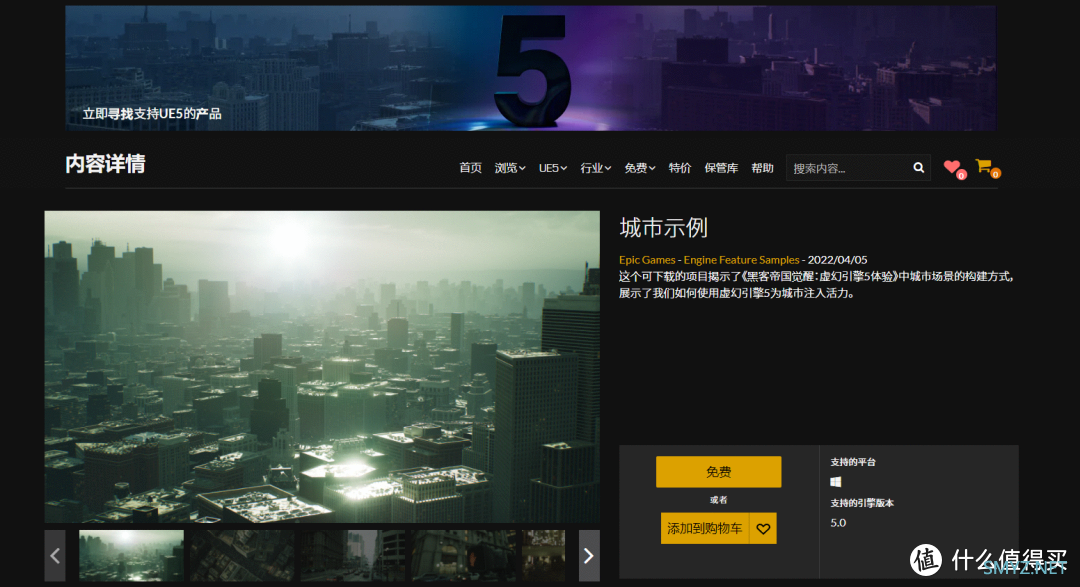Viewport: 1080px width, 587px height.
Task: Expand the 浏览 dropdown menu
Action: 510,168
